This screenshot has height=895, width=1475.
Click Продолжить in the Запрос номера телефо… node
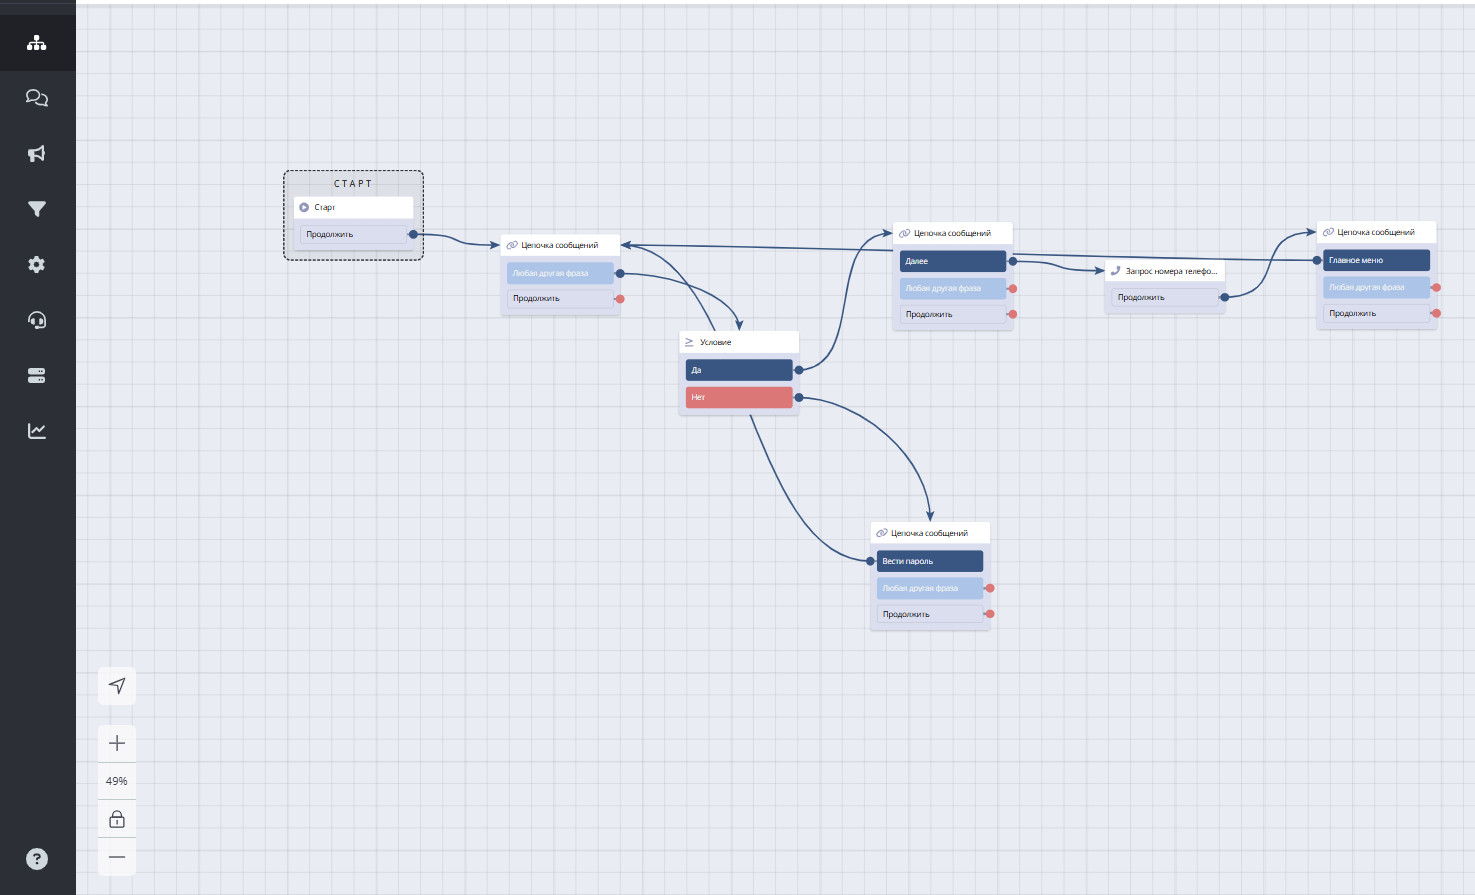tap(1165, 297)
